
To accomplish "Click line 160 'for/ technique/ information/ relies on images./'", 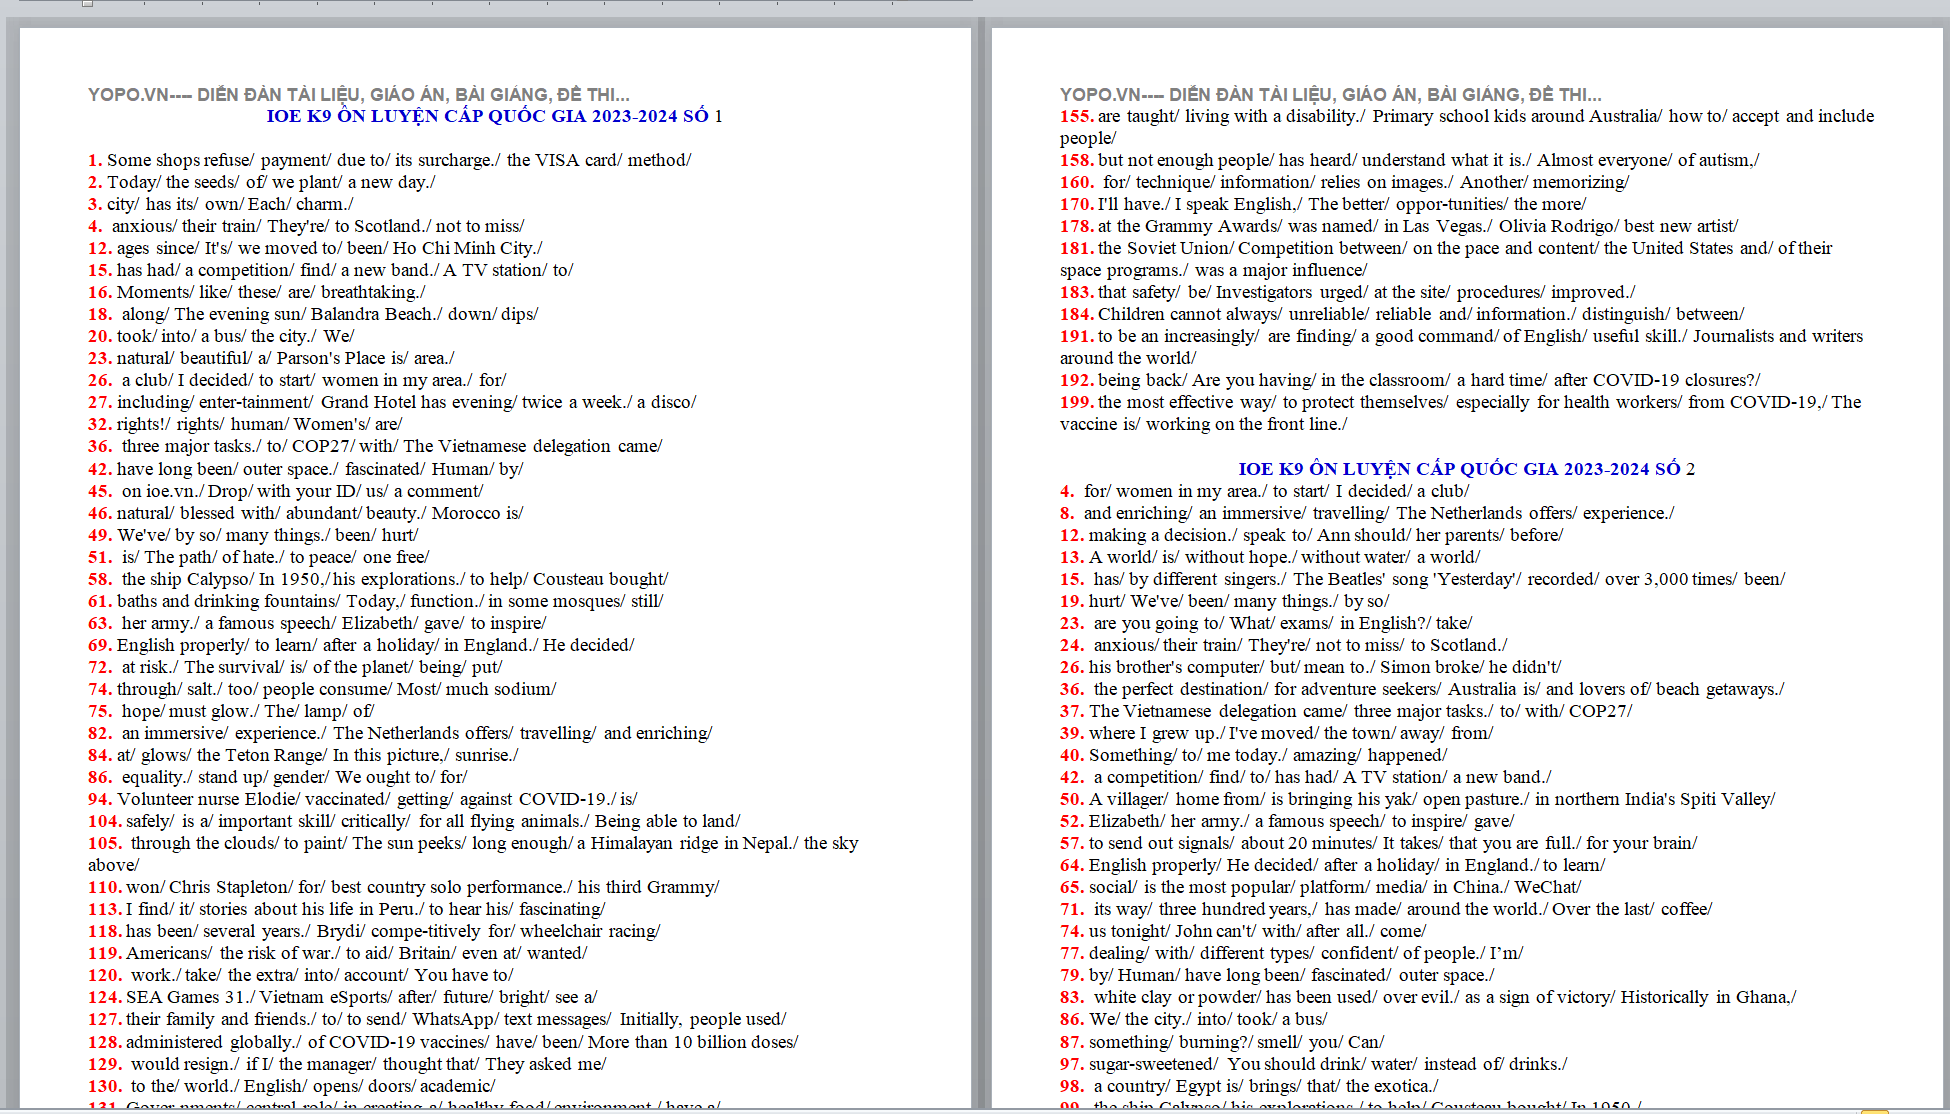I will coord(1345,182).
